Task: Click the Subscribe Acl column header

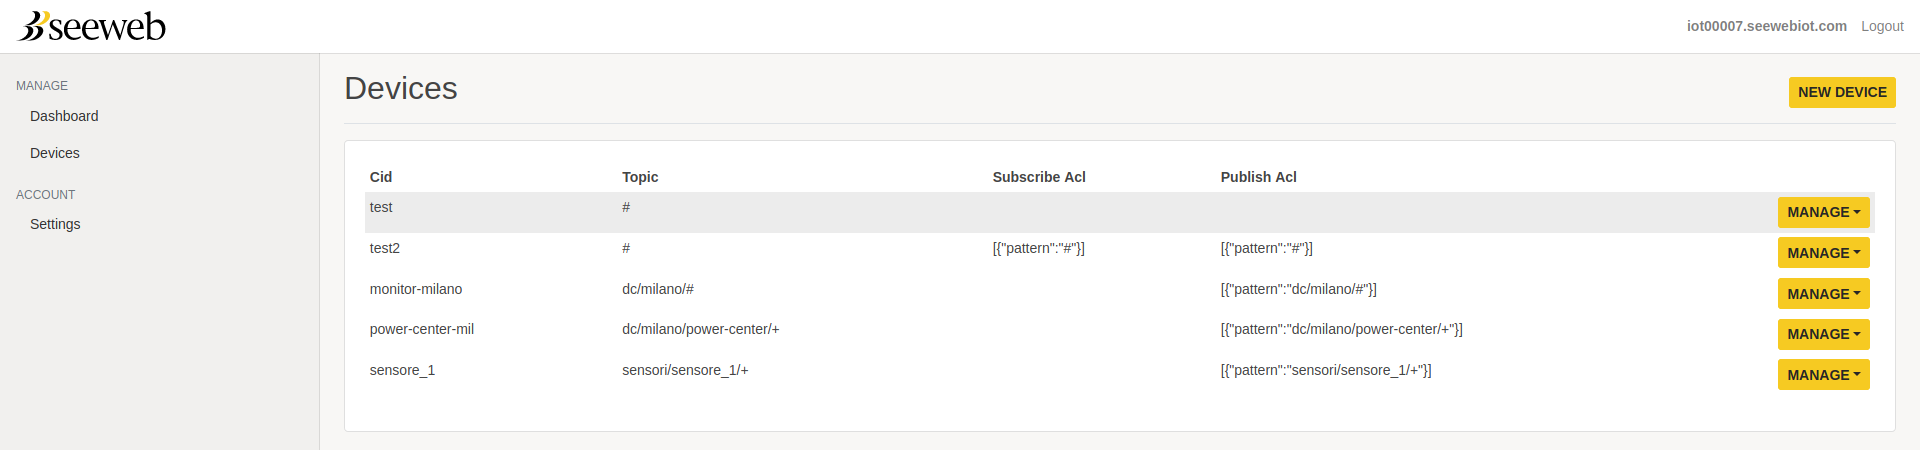Action: pyautogui.click(x=1039, y=177)
